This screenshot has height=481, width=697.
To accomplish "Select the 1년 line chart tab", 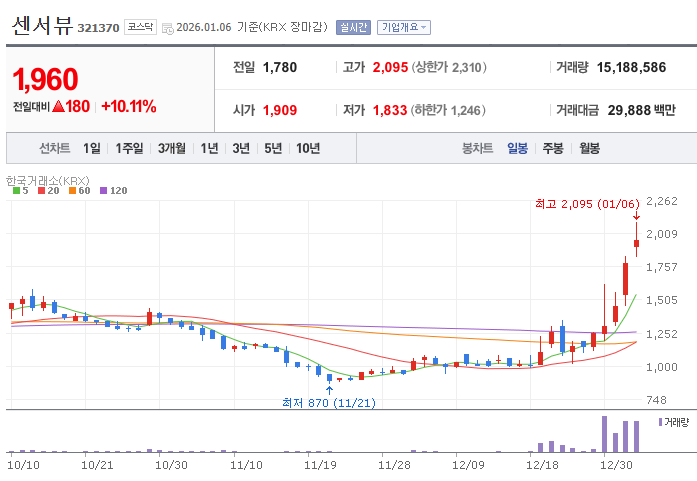I will click(209, 148).
